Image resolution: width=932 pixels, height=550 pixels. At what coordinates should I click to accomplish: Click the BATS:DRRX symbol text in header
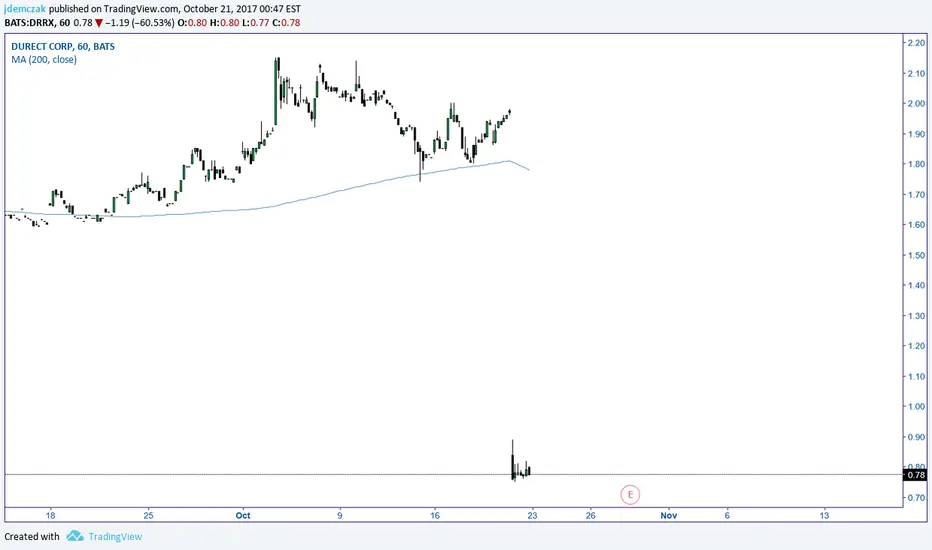click(30, 23)
